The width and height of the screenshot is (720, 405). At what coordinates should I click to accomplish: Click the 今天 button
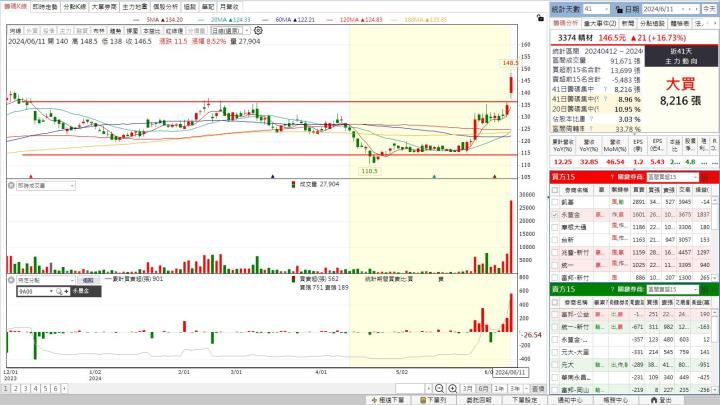pos(709,9)
